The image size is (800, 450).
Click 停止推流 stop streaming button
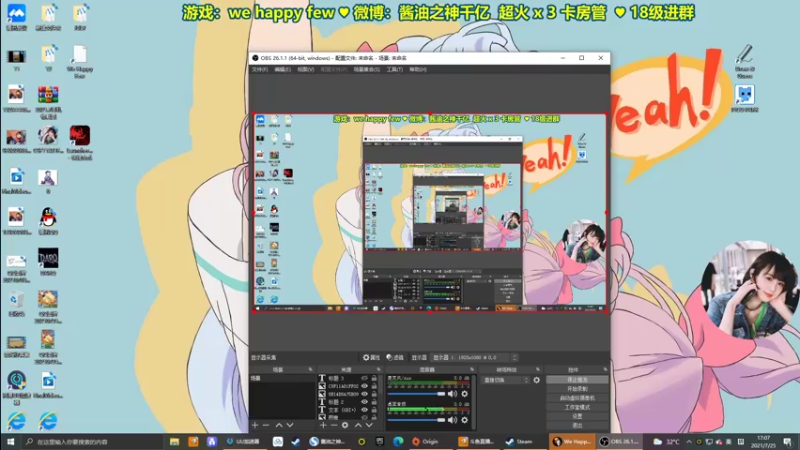(x=577, y=380)
